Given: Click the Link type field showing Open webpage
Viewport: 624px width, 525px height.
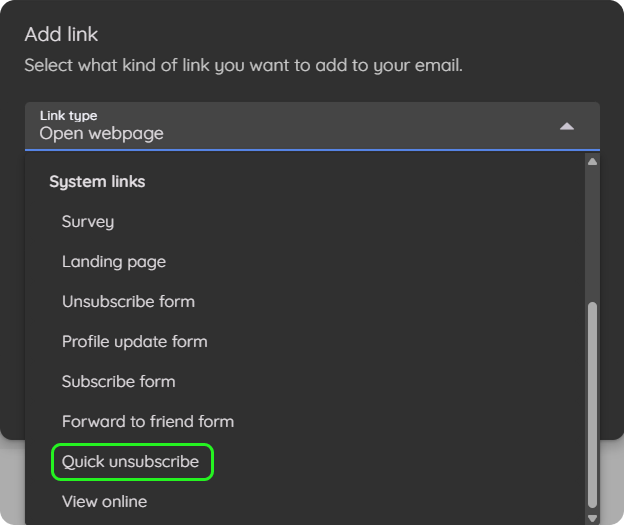Looking at the screenshot, I should point(312,126).
